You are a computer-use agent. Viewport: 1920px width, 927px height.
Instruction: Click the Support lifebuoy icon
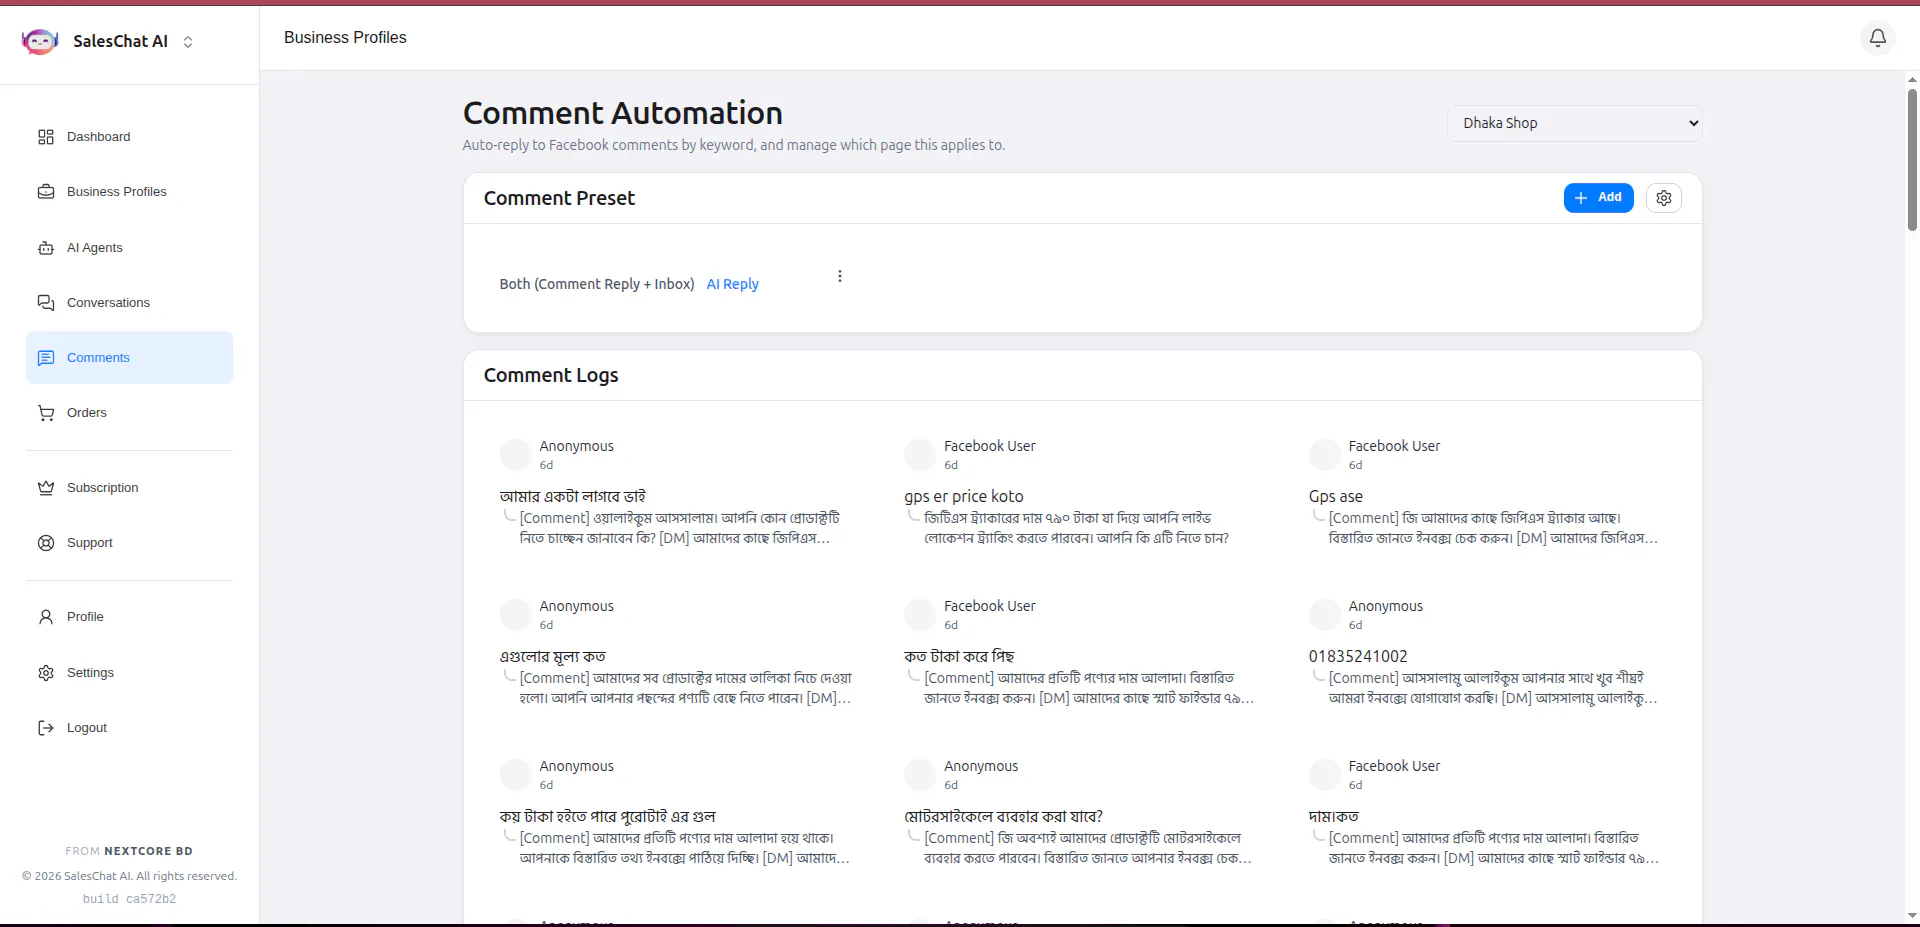pyautogui.click(x=46, y=543)
